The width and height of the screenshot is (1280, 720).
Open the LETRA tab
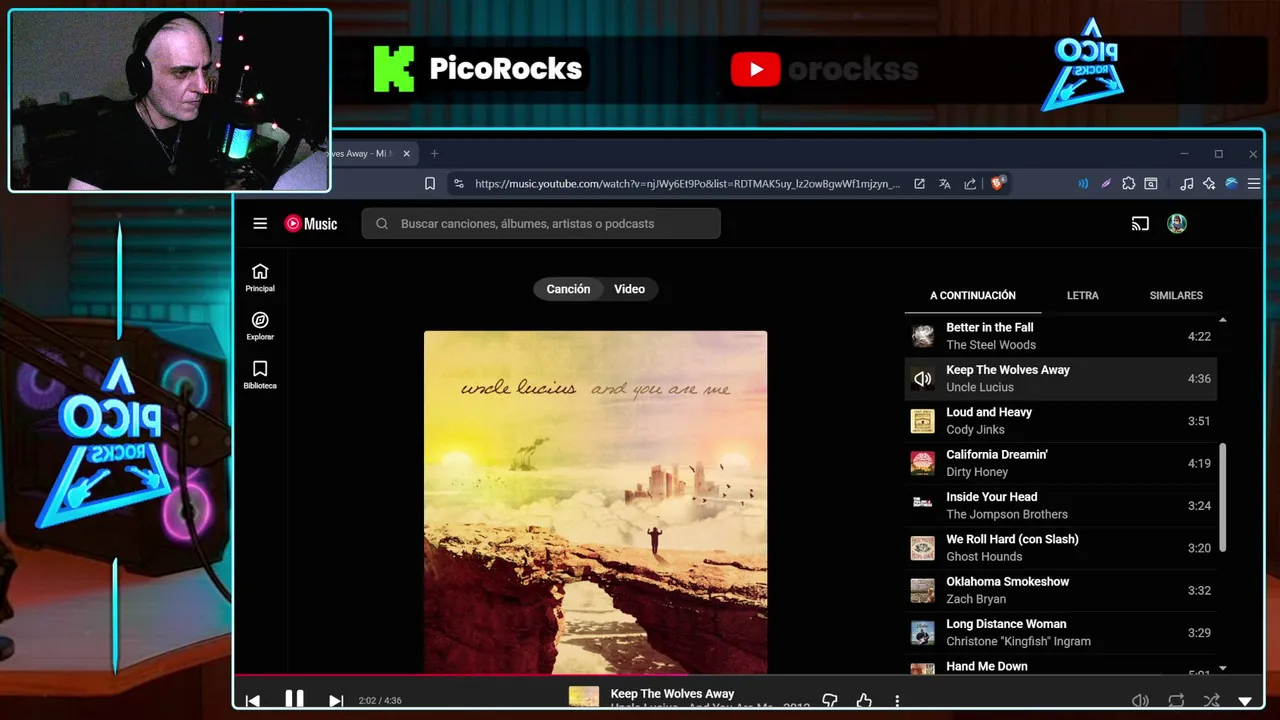(x=1082, y=296)
